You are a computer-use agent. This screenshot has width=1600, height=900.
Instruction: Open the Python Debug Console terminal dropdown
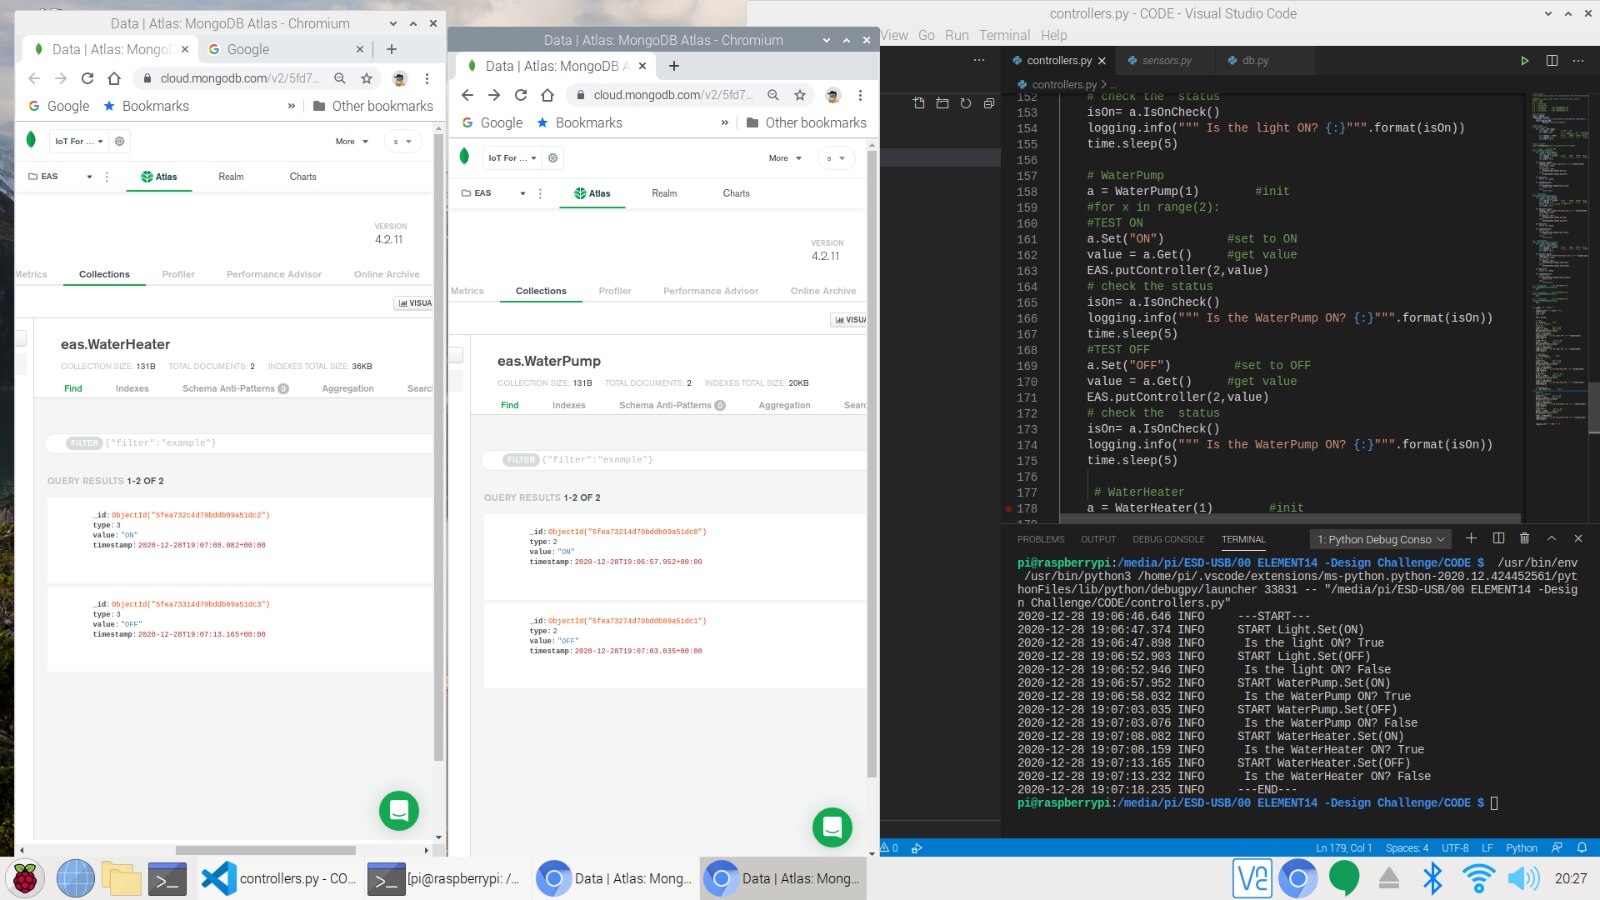(1381, 540)
